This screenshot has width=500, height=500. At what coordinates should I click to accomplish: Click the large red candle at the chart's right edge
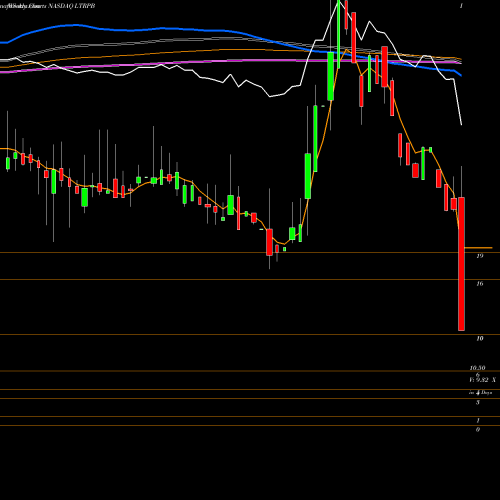click(461, 264)
